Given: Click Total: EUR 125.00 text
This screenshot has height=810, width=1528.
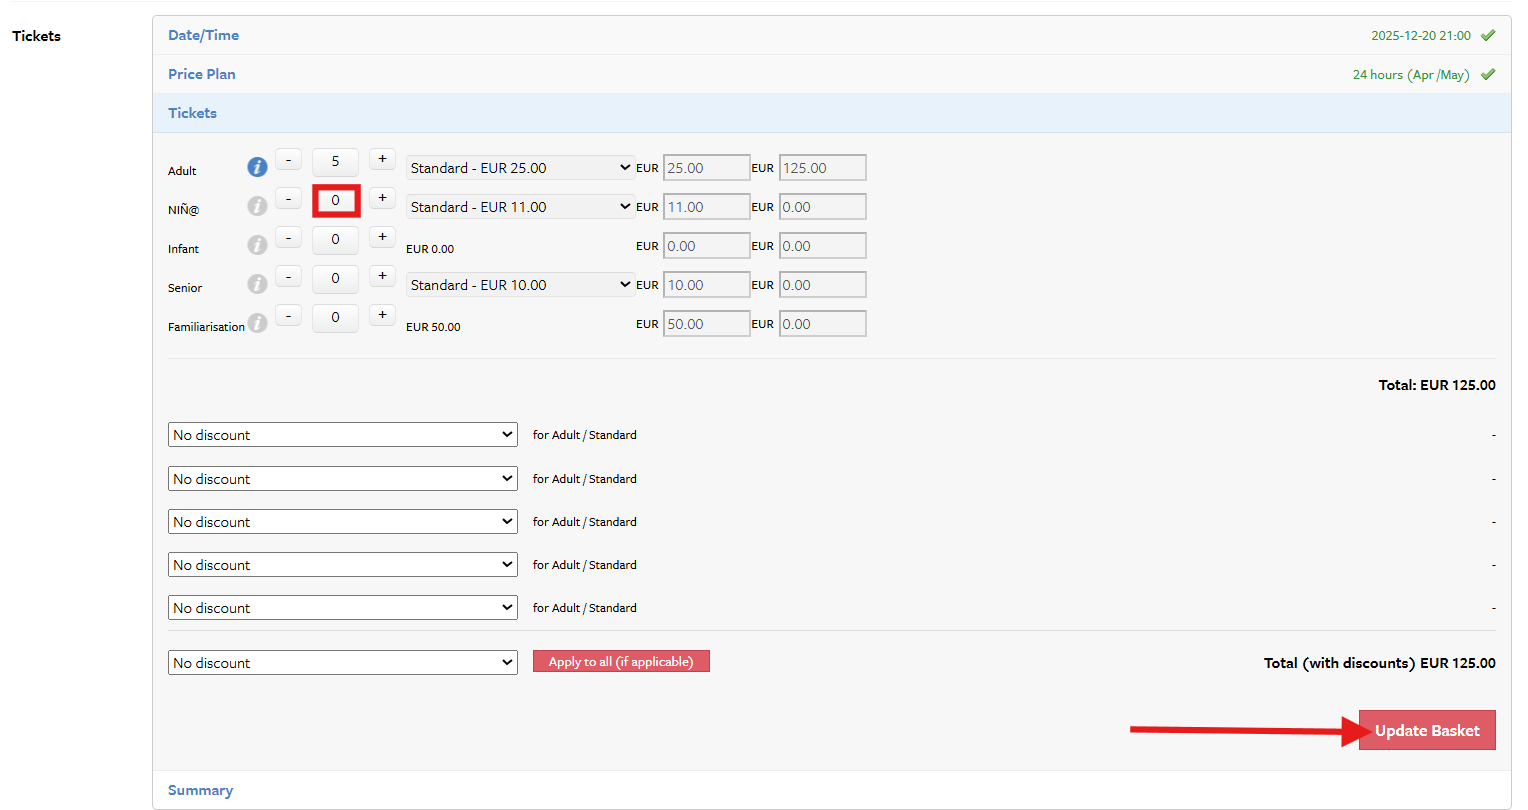Looking at the screenshot, I should pyautogui.click(x=1437, y=385).
